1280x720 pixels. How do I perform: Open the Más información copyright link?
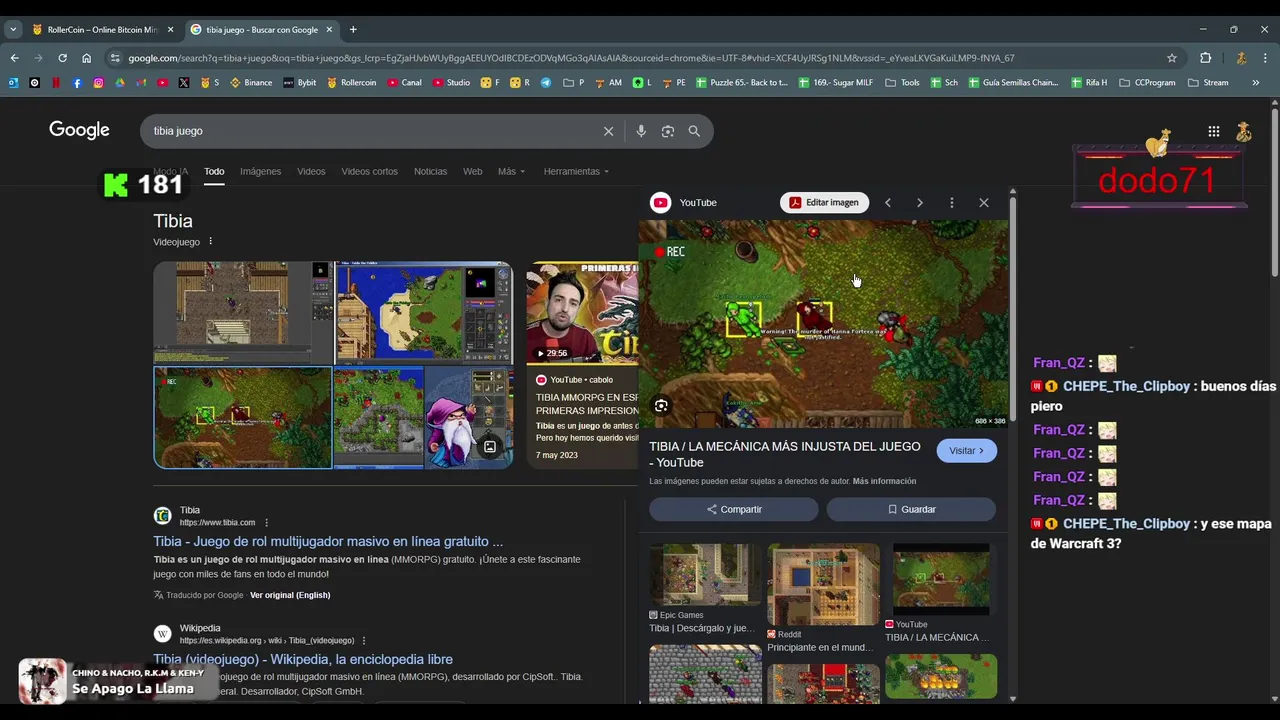coord(884,482)
